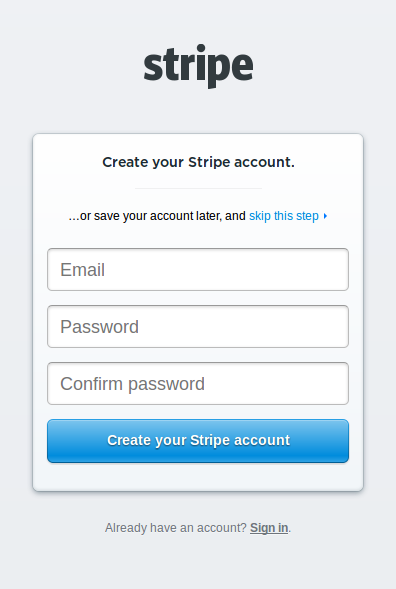
Task: Click the Stripe logo
Action: (198, 66)
